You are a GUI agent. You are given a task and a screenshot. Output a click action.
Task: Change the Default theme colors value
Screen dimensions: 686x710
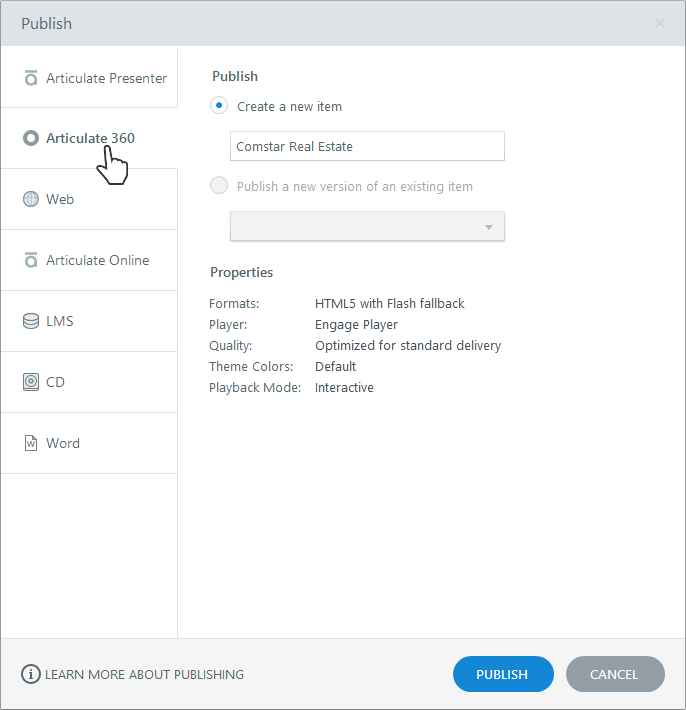coord(336,366)
